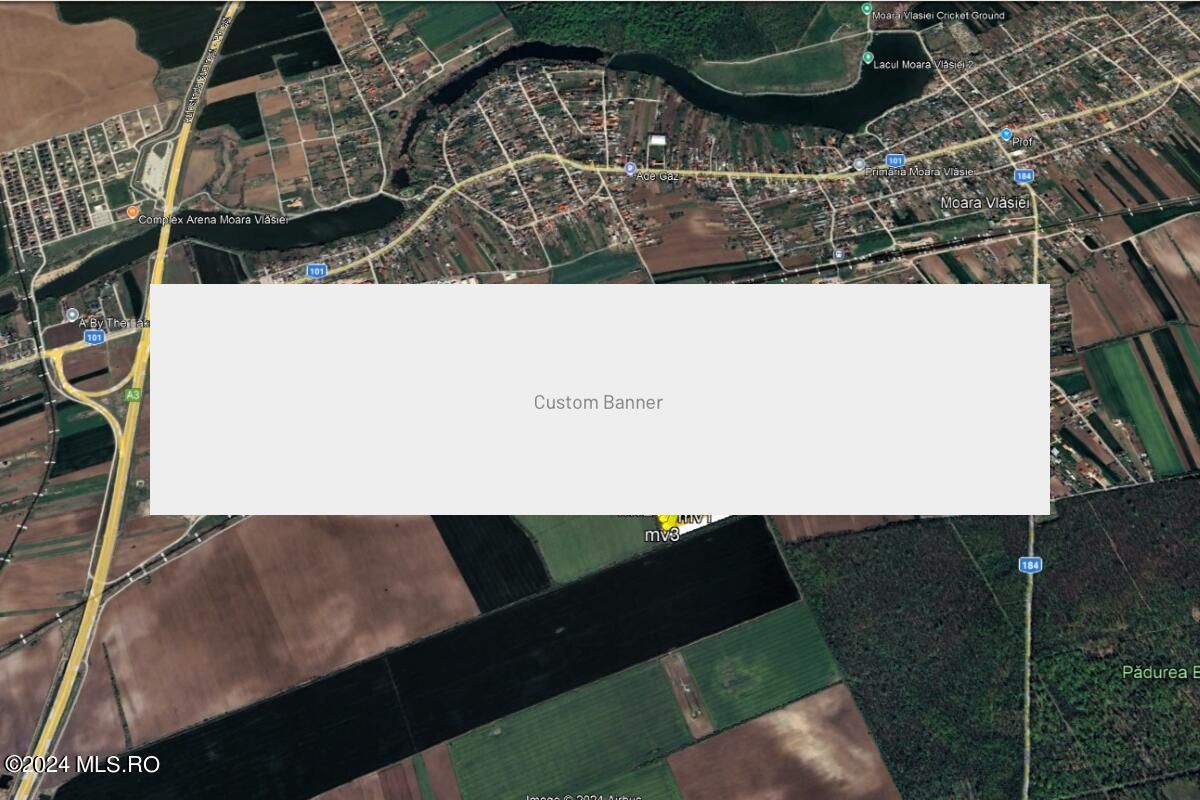
Task: Select the mv3 parcel label
Action: (x=660, y=537)
